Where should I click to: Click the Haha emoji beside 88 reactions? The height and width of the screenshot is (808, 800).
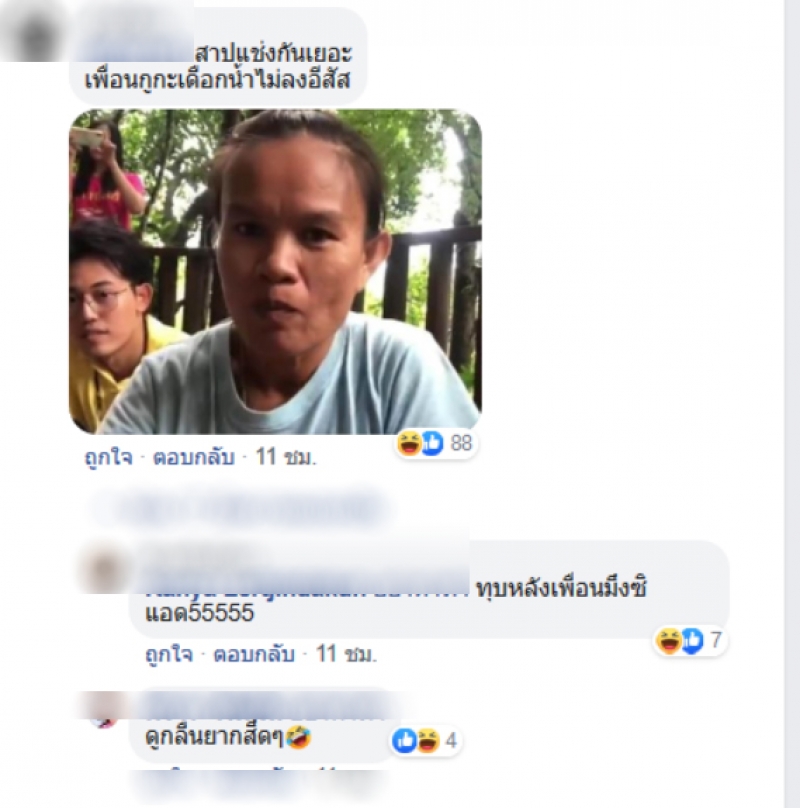tap(409, 443)
